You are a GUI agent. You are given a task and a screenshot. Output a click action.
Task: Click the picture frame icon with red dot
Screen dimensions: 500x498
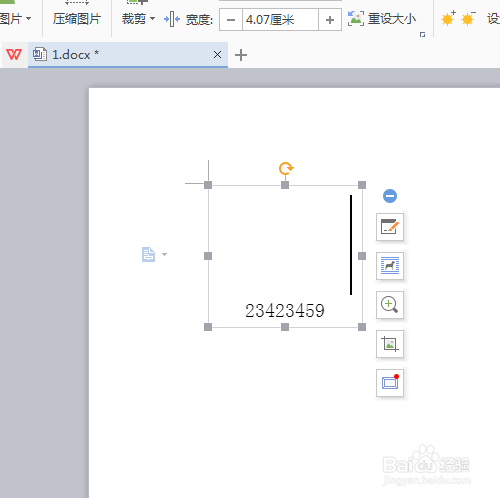(x=390, y=383)
